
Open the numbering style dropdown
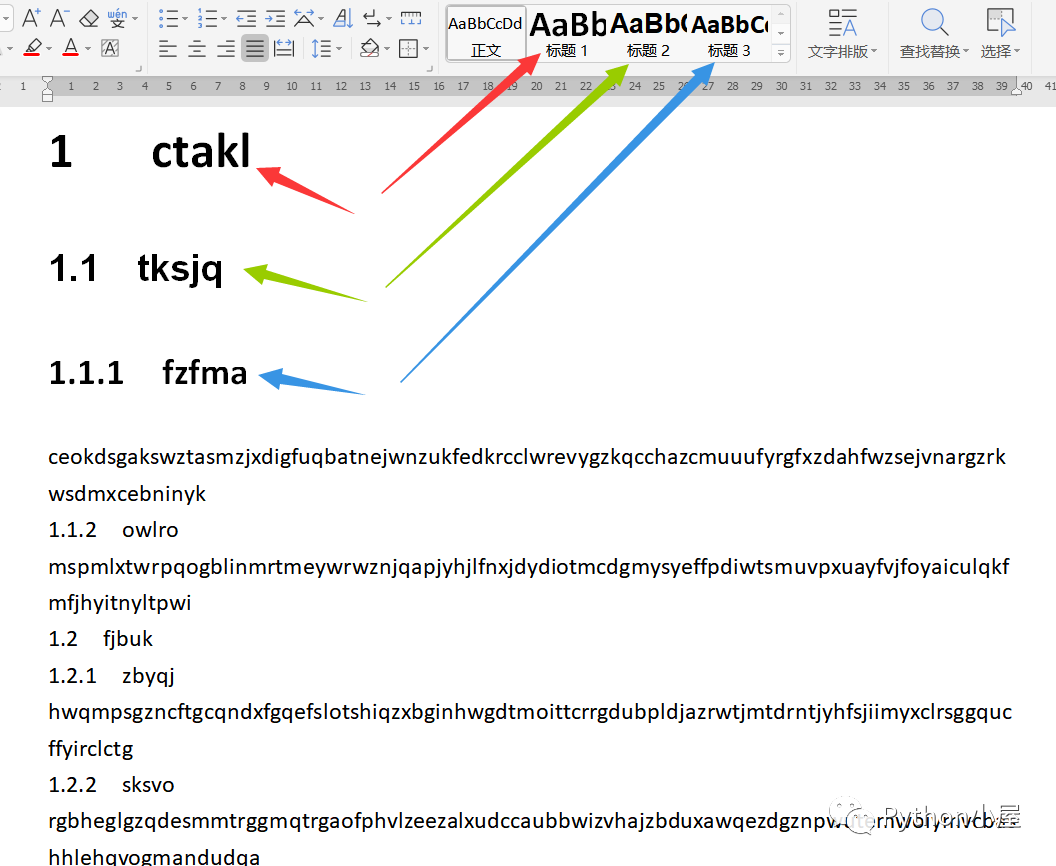coord(224,19)
